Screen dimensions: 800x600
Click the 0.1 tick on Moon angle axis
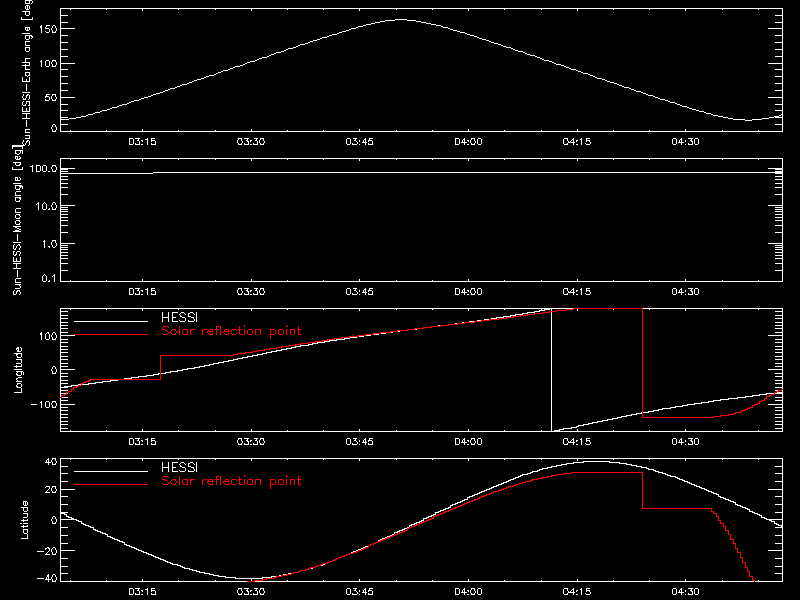click(49, 278)
